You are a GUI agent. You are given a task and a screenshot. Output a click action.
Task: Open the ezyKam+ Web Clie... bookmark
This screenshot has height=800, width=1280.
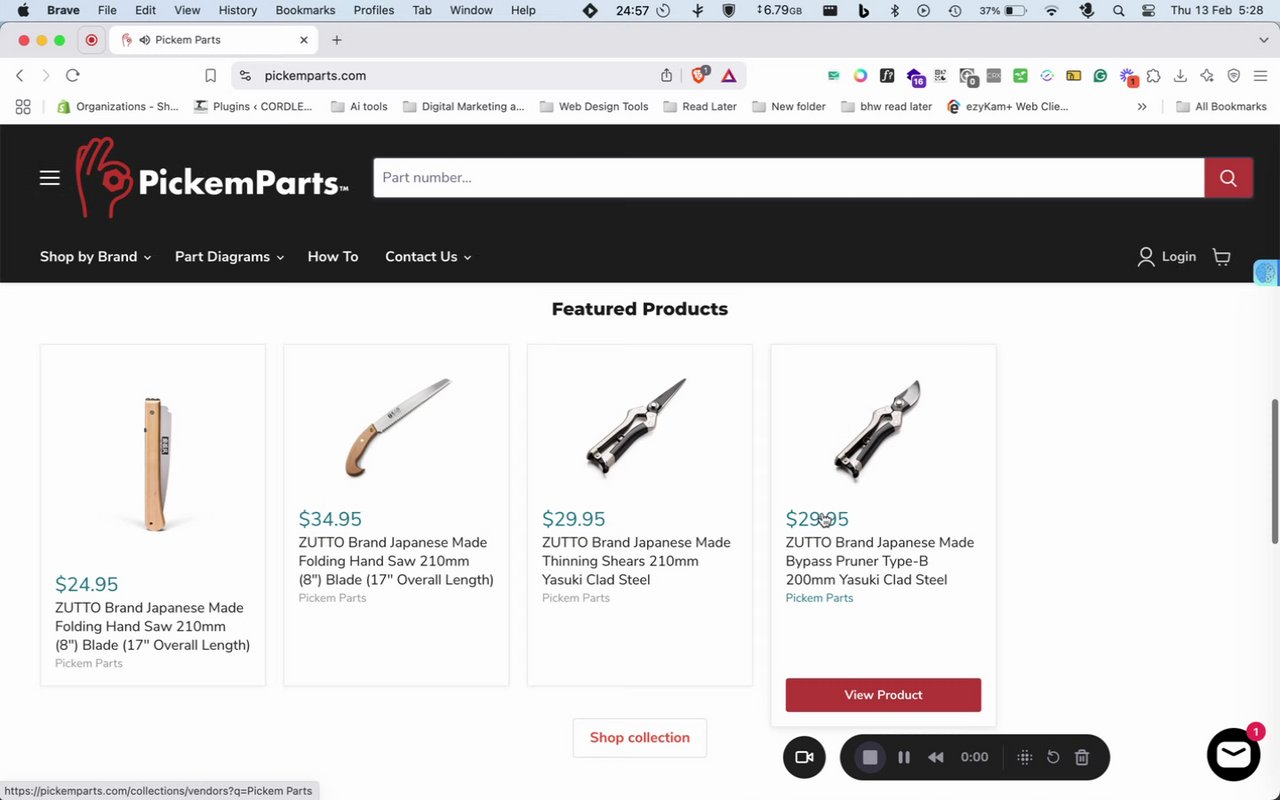click(x=1007, y=106)
